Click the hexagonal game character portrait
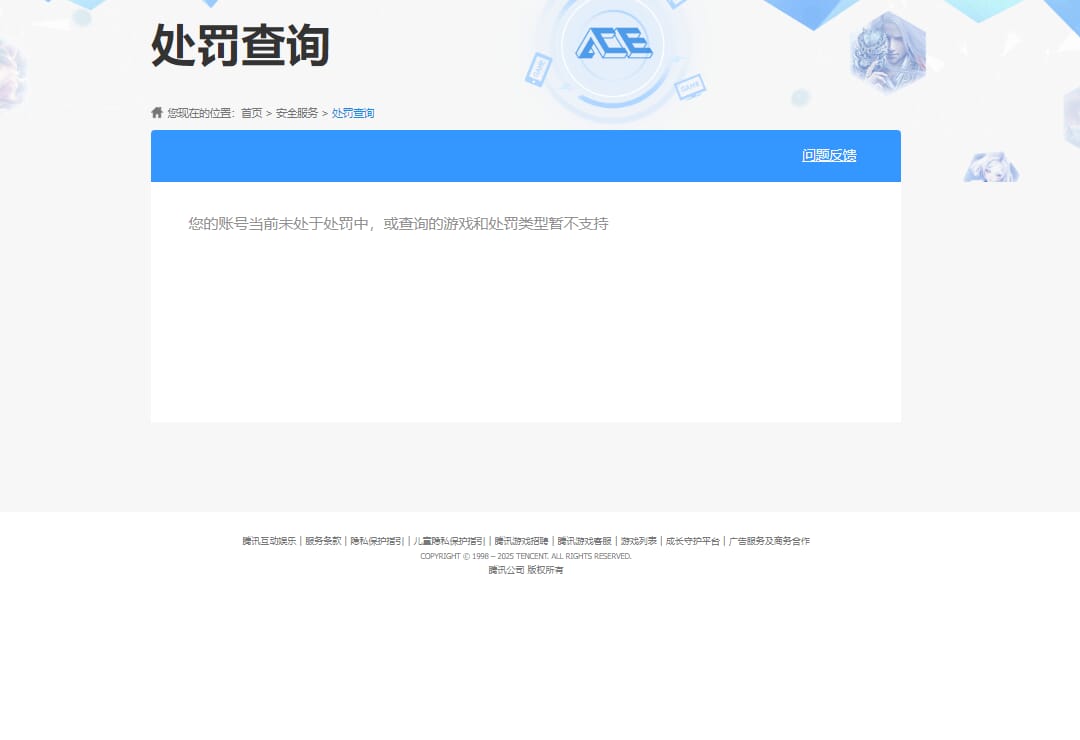 (x=887, y=52)
